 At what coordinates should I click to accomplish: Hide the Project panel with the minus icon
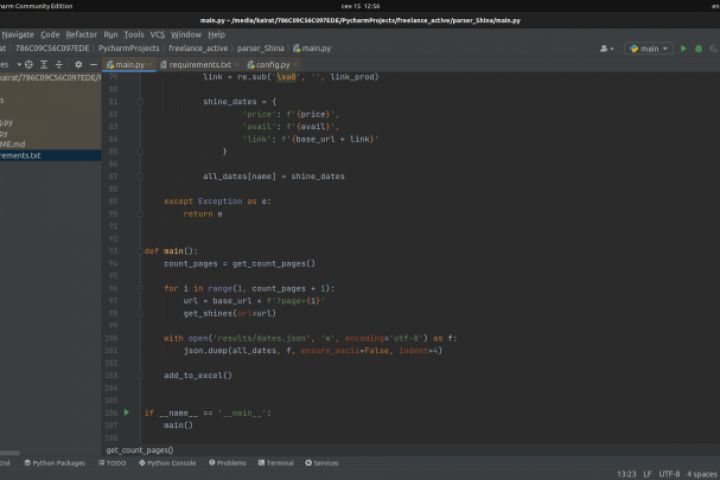point(93,65)
